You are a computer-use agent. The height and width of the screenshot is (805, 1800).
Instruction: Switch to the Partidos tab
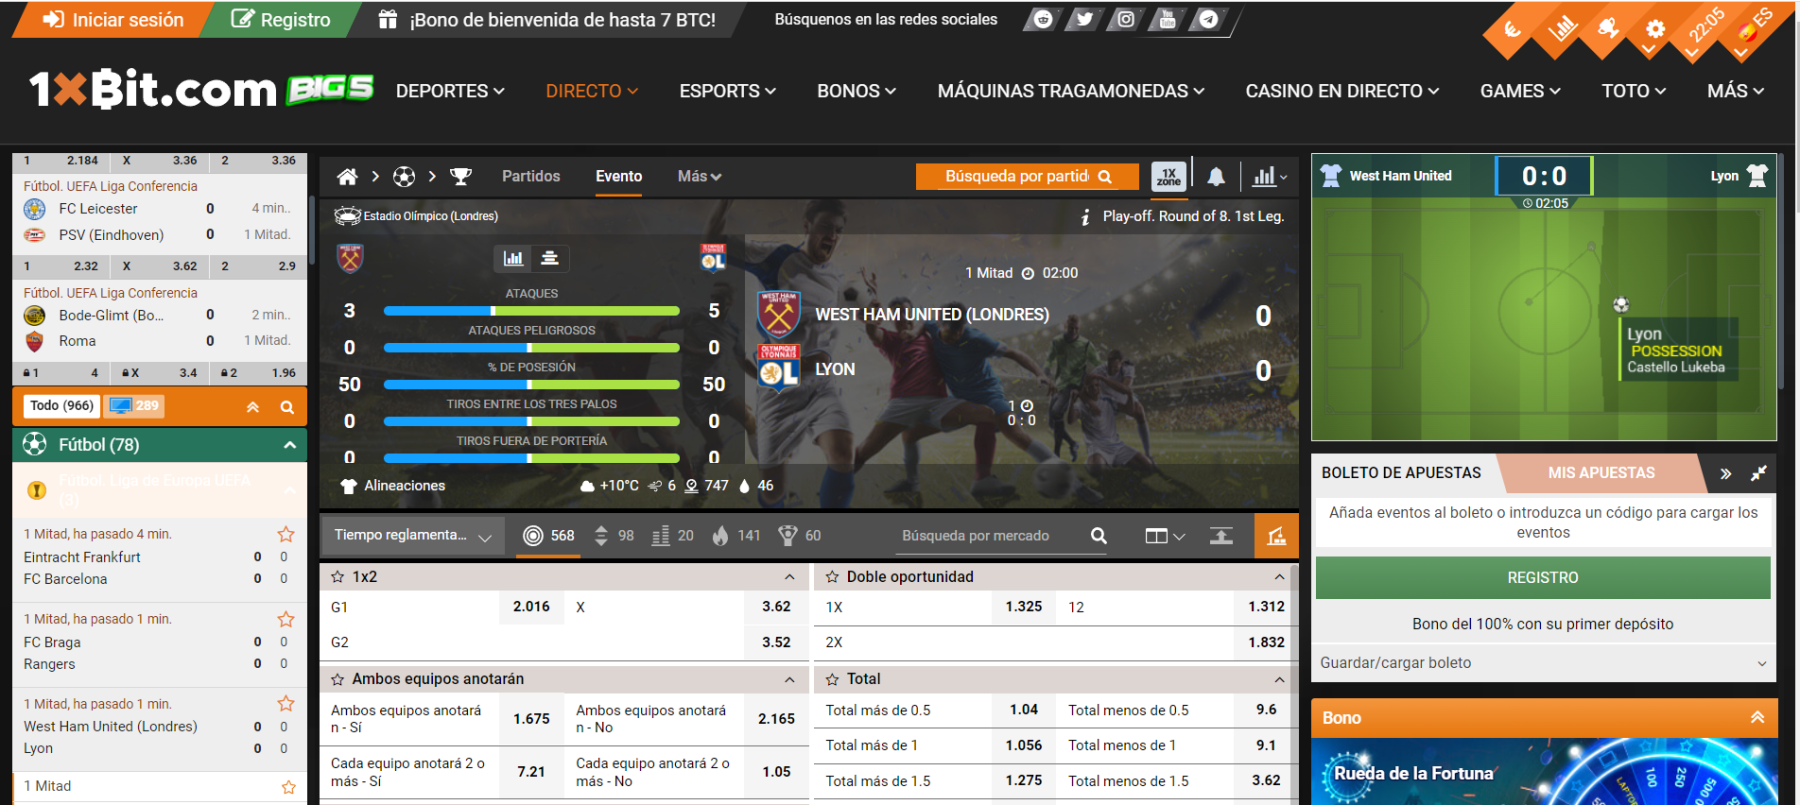[x=531, y=176]
